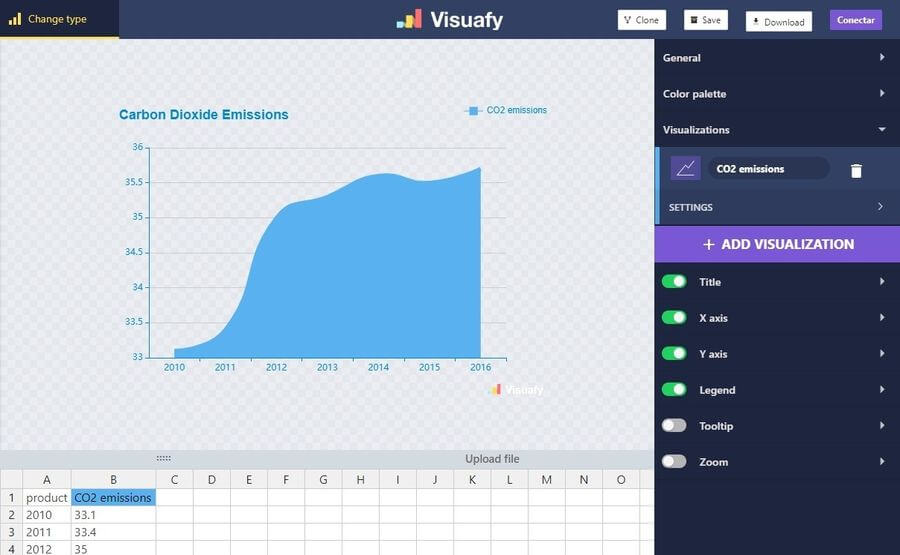Screen dimensions: 900x555
Task: Edit the CO2 emissions name field
Action: [769, 169]
